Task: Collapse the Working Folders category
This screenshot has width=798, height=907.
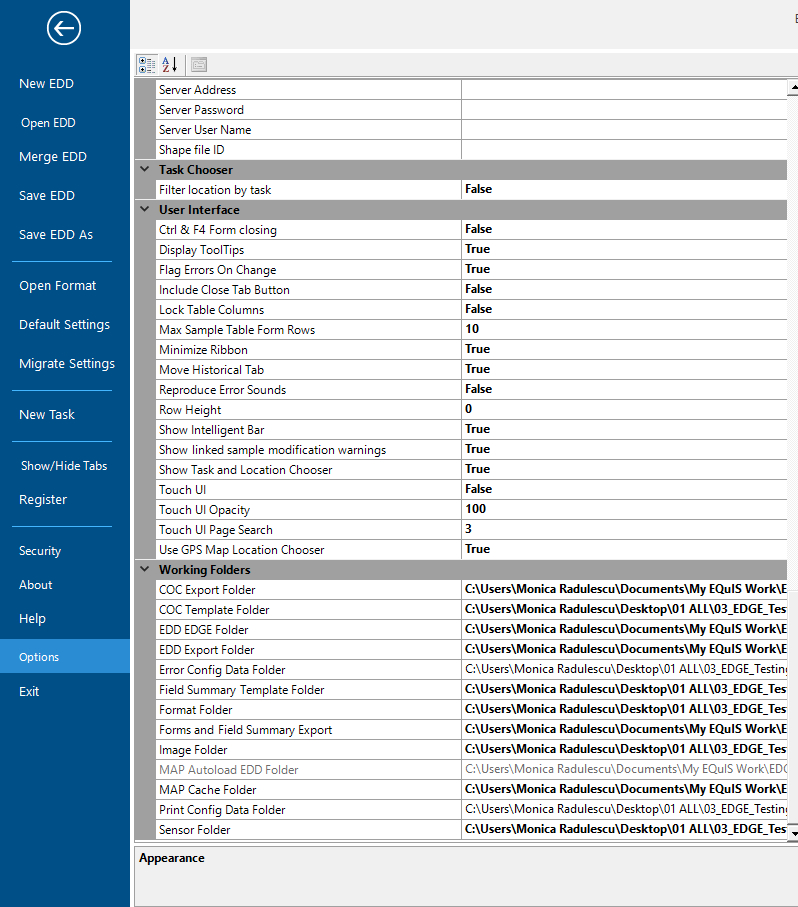Action: [145, 569]
